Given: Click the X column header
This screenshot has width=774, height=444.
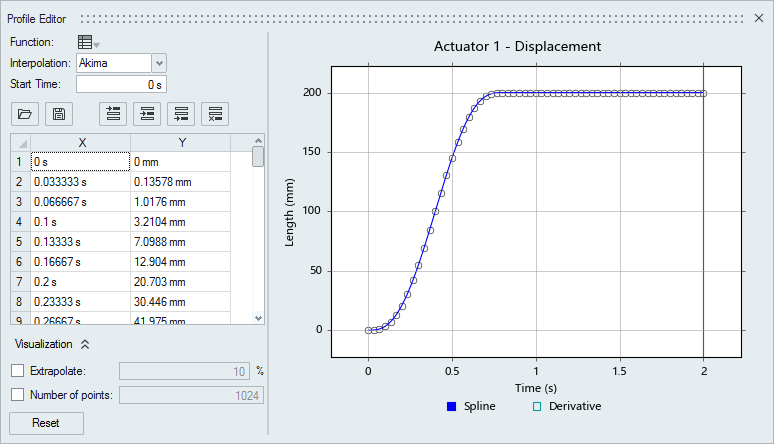Looking at the screenshot, I should coord(81,143).
